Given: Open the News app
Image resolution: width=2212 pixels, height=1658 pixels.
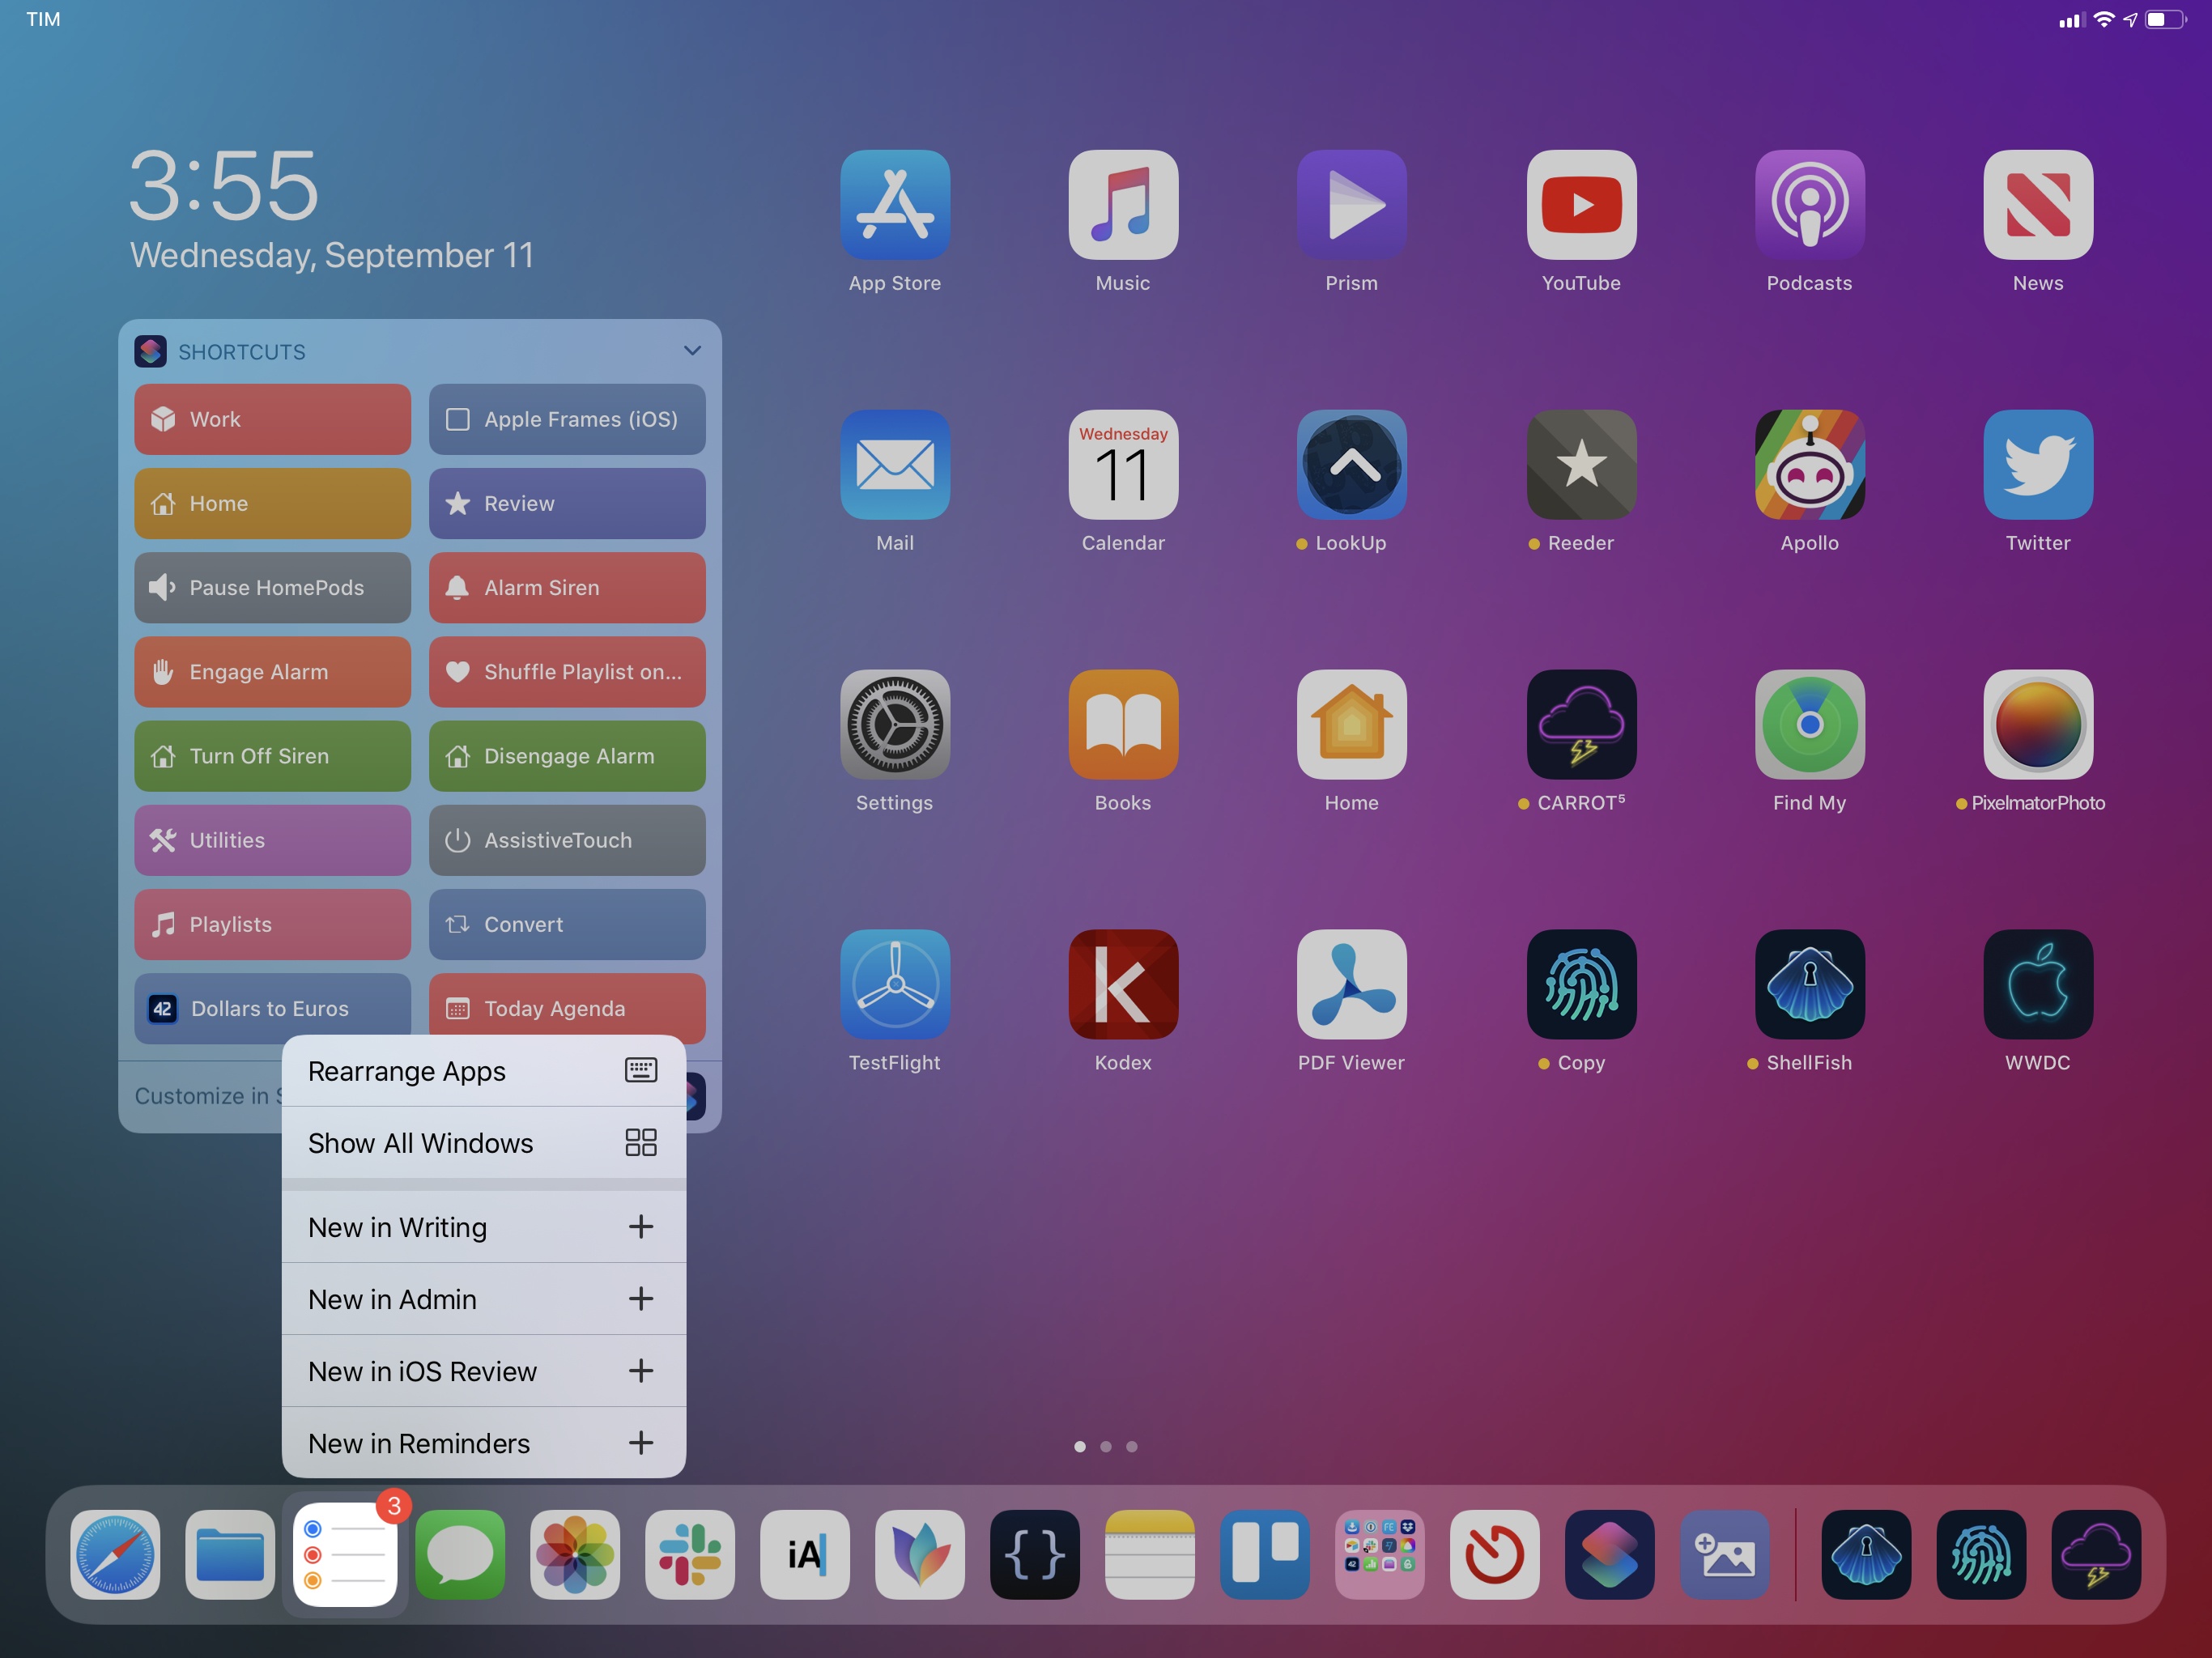Looking at the screenshot, I should (x=2038, y=205).
